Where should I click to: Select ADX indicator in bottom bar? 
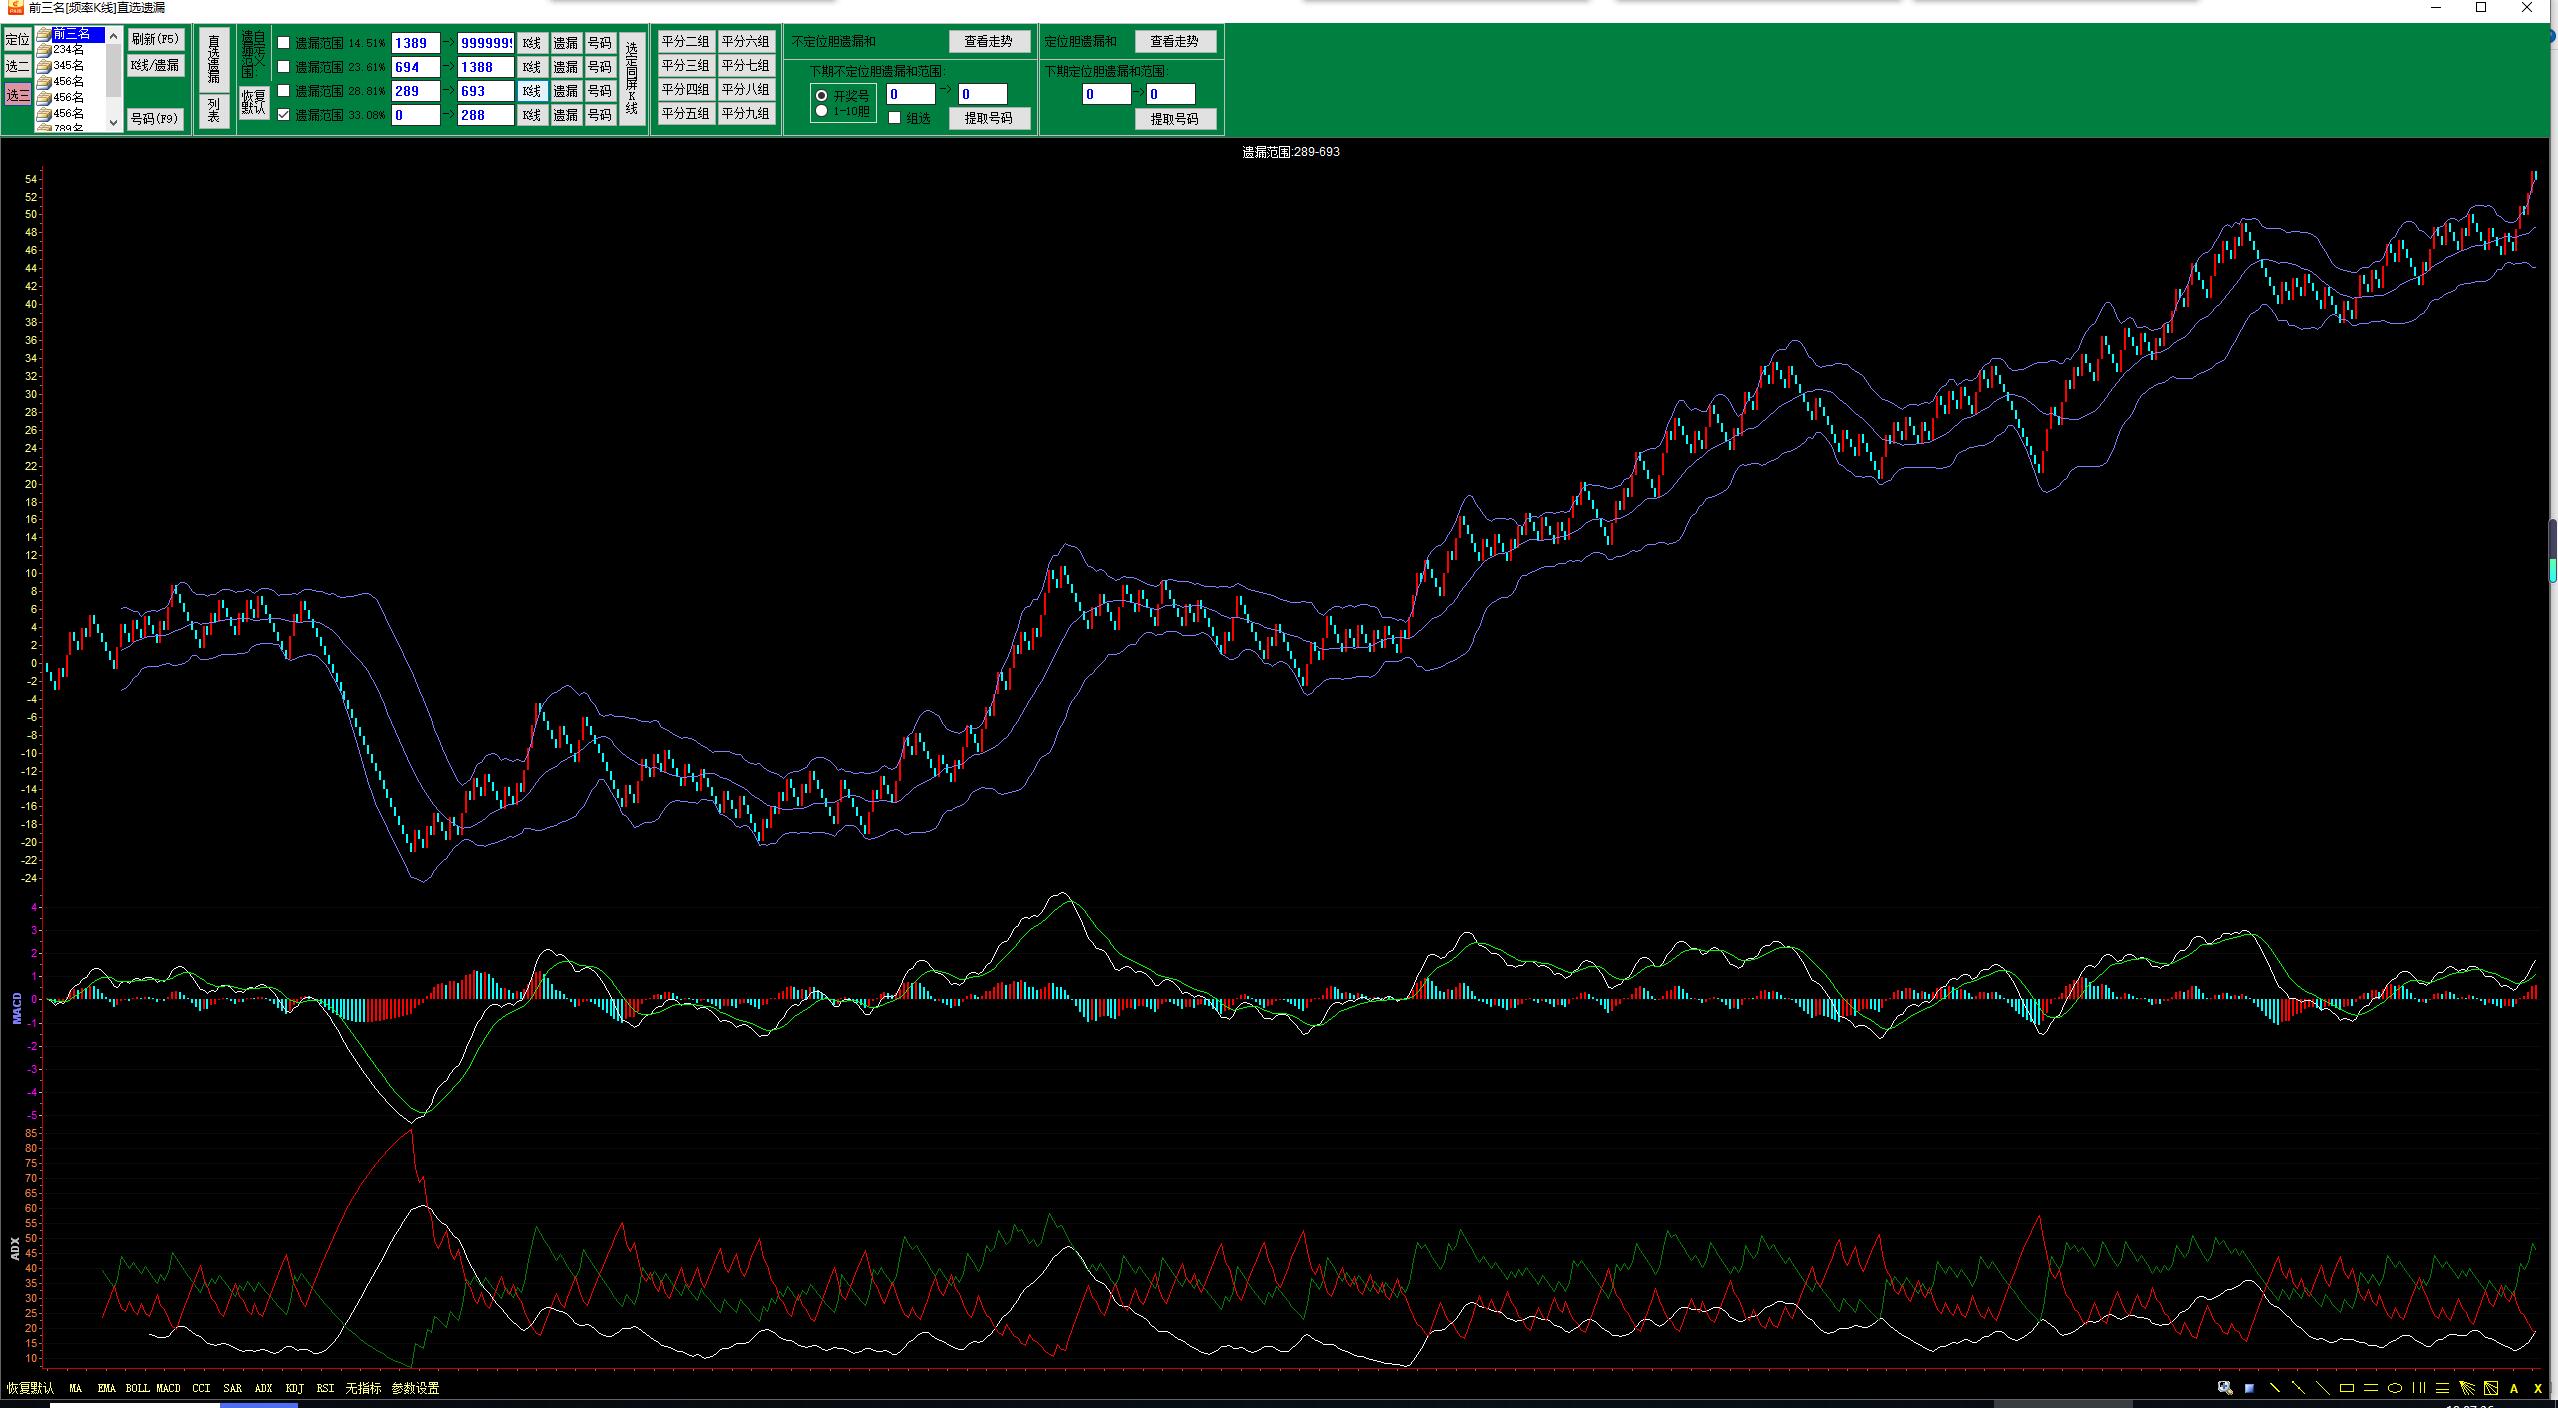(263, 1388)
